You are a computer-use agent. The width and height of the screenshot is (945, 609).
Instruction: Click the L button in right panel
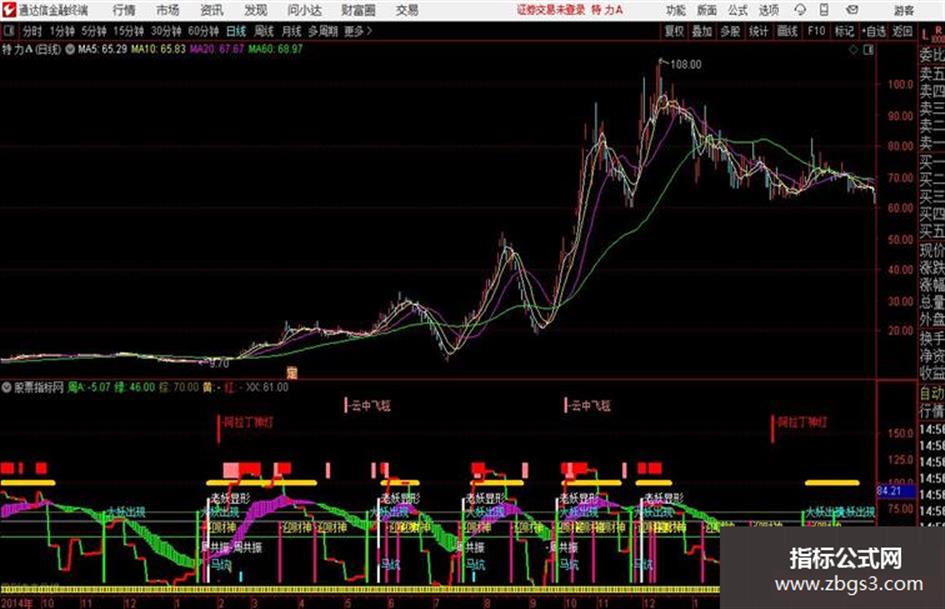925,35
